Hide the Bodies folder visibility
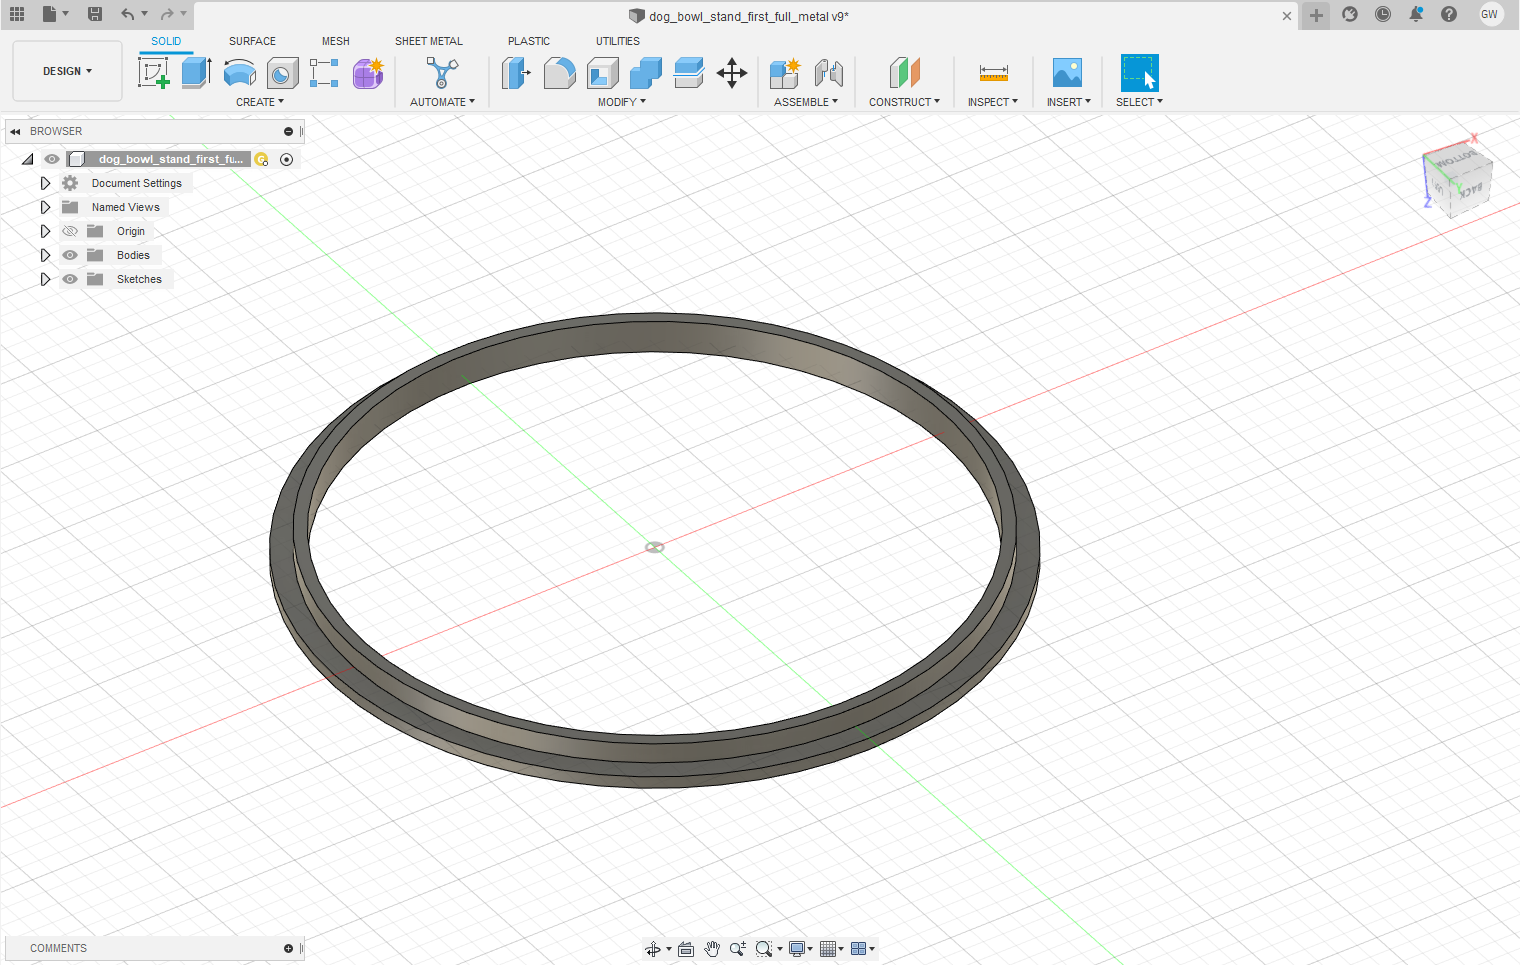 point(70,255)
